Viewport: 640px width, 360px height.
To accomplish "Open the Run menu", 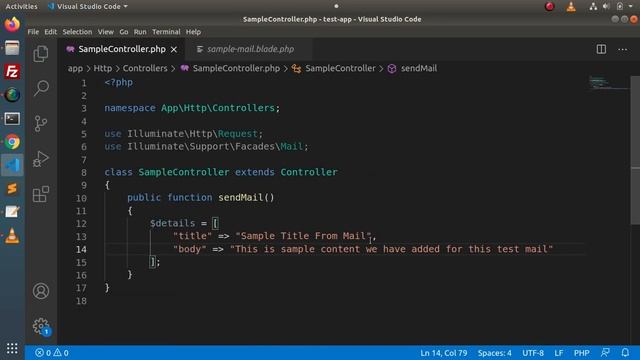I will coord(140,32).
